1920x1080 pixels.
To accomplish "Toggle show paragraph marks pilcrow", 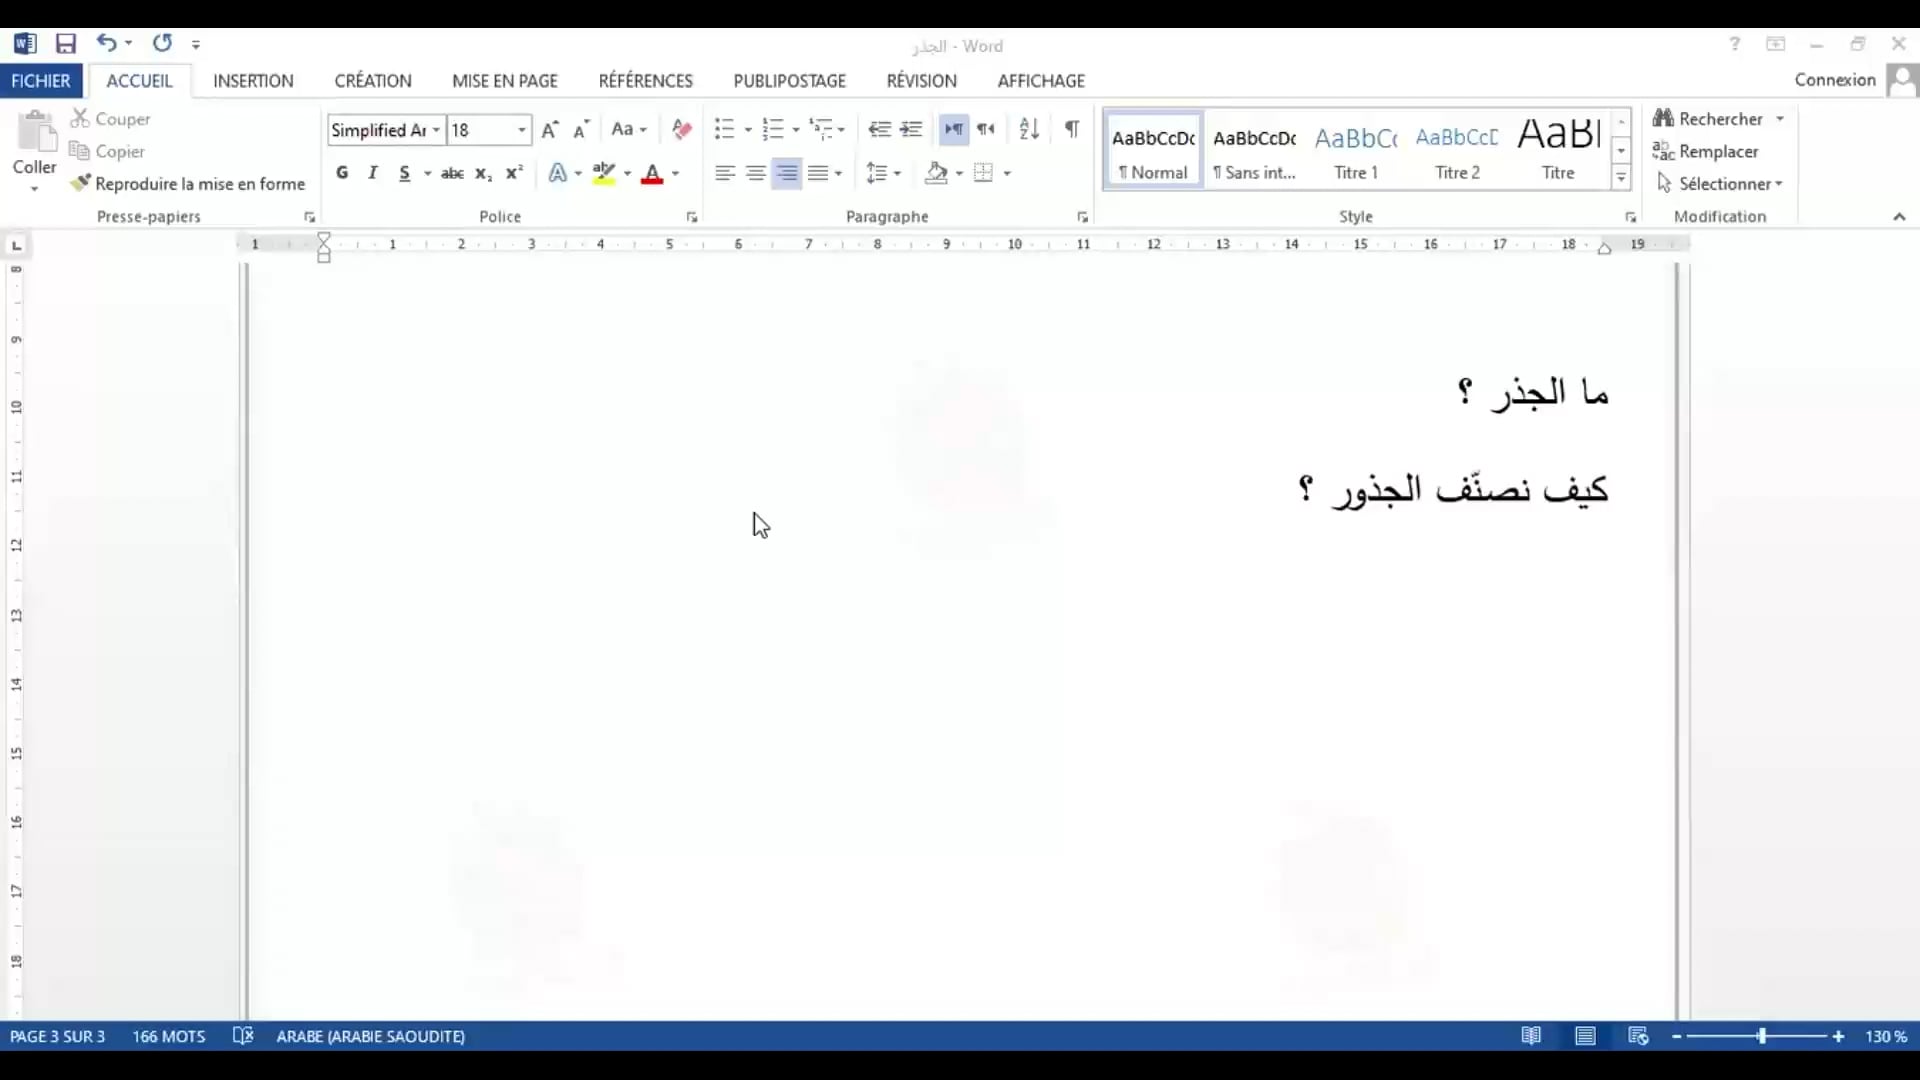I will coord(1071,129).
